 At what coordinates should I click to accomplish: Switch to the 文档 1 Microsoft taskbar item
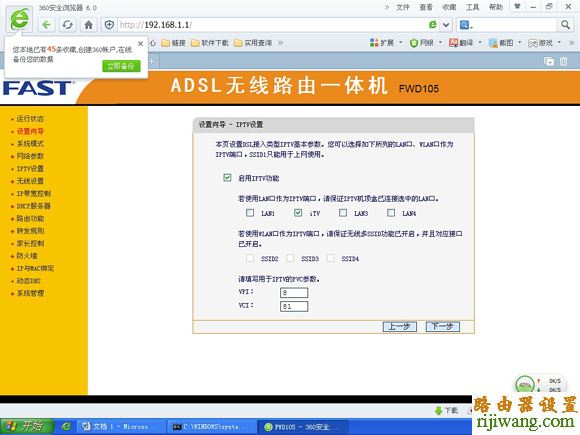(120, 426)
